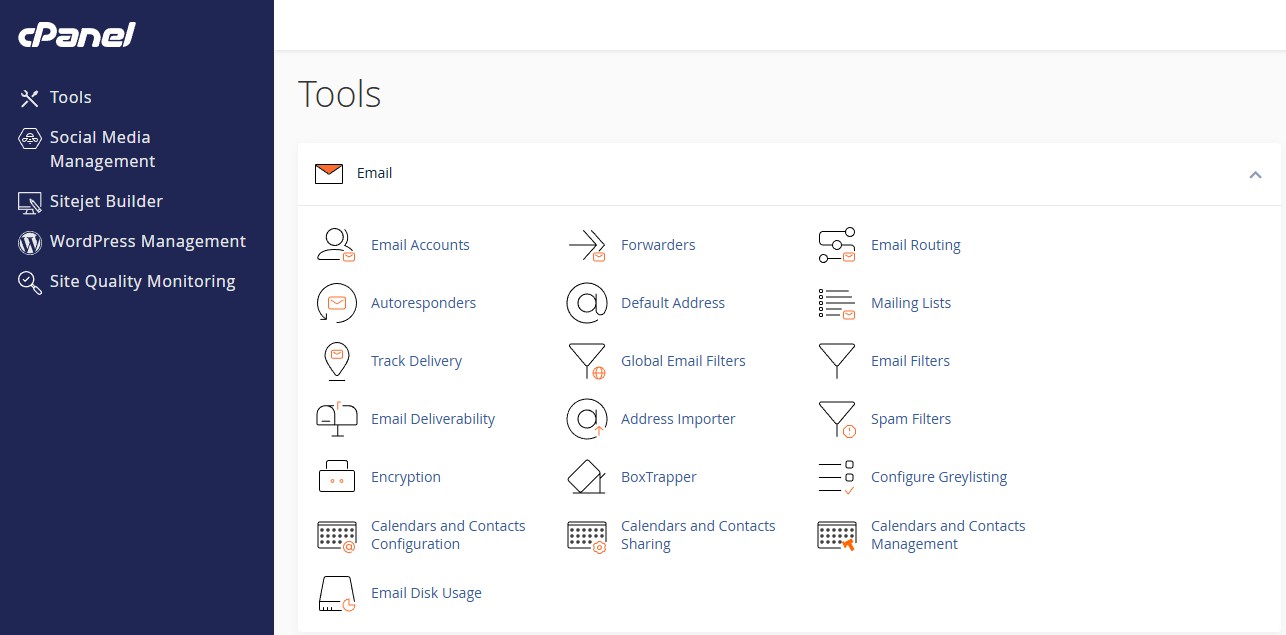Open Email Disk Usage link
The image size is (1286, 635).
click(x=426, y=593)
